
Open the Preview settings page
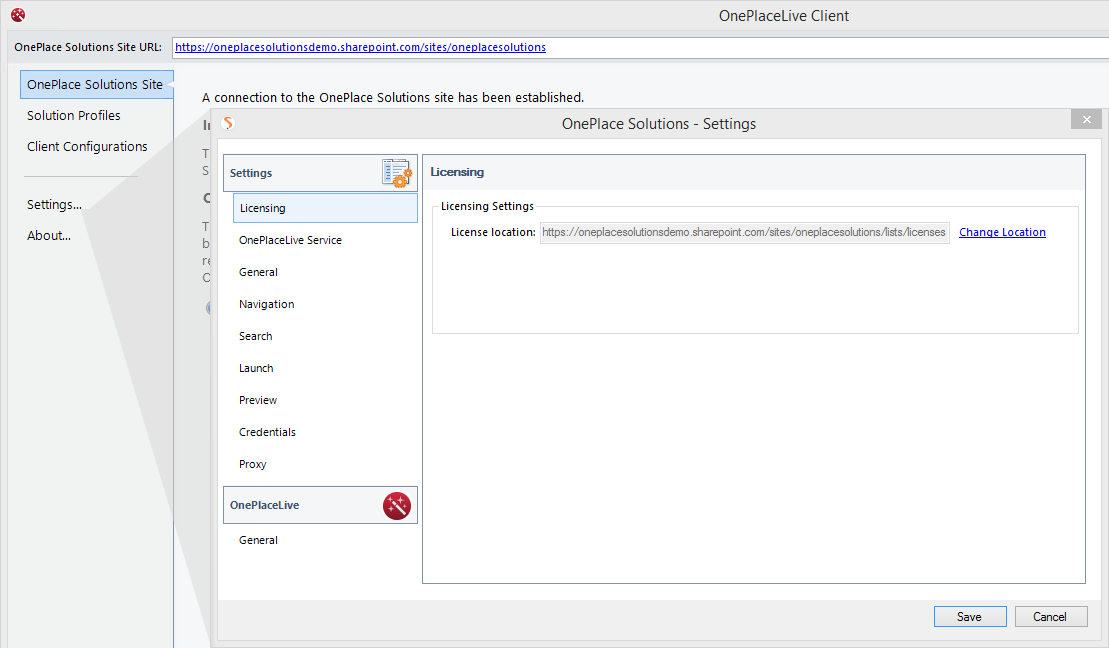click(258, 400)
